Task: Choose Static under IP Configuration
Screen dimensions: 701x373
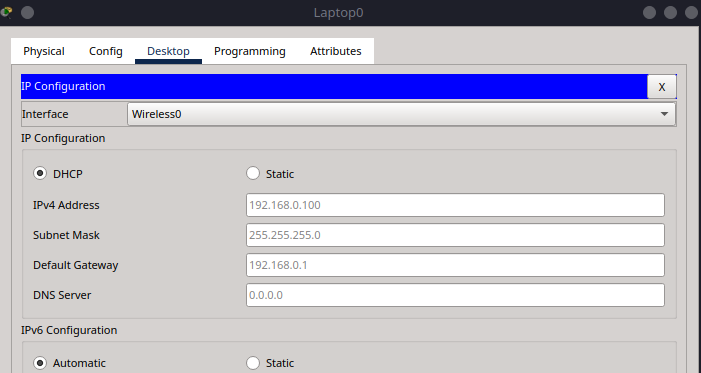Action: click(253, 173)
